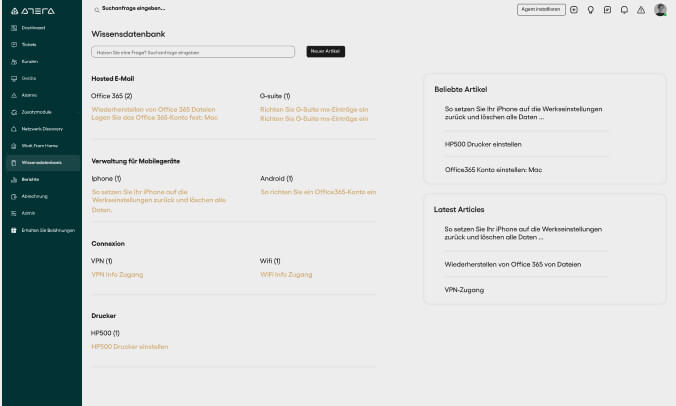Open the VPN-Zugang entry in Latest Articles
The width and height of the screenshot is (676, 406).
[464, 290]
